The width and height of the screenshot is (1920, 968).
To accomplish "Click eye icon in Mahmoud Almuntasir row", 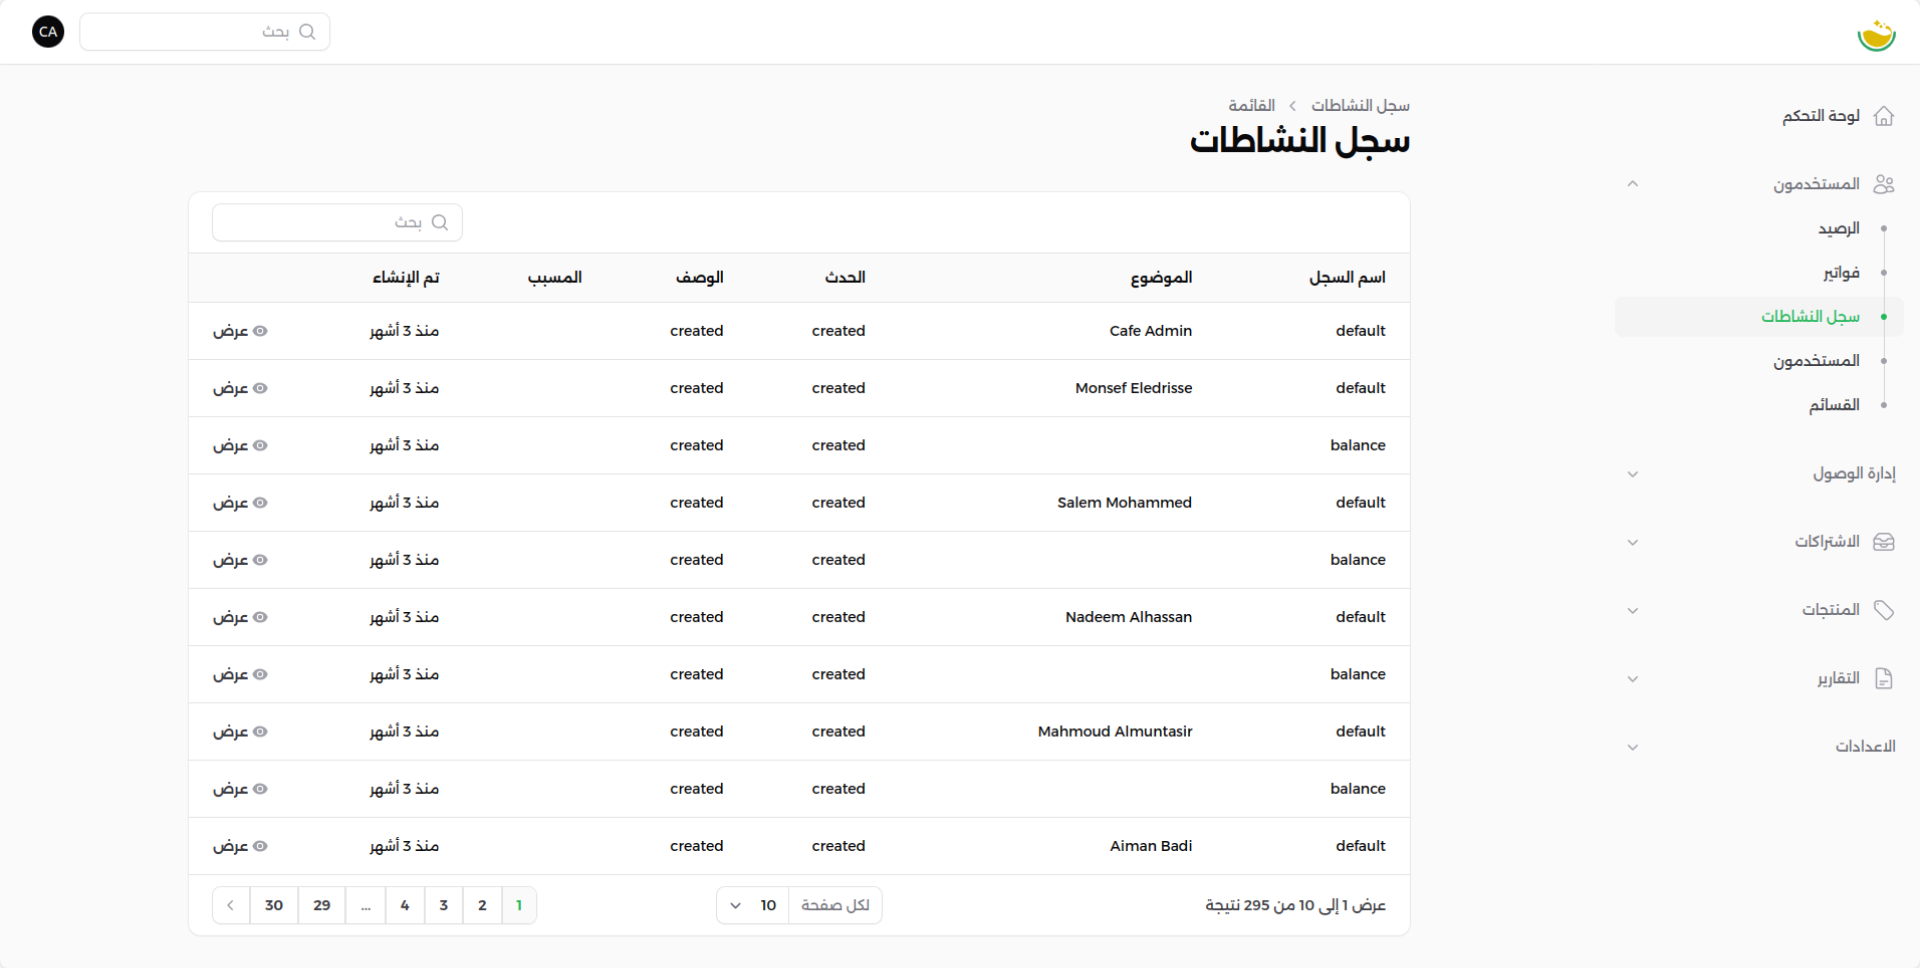I will pyautogui.click(x=260, y=732).
